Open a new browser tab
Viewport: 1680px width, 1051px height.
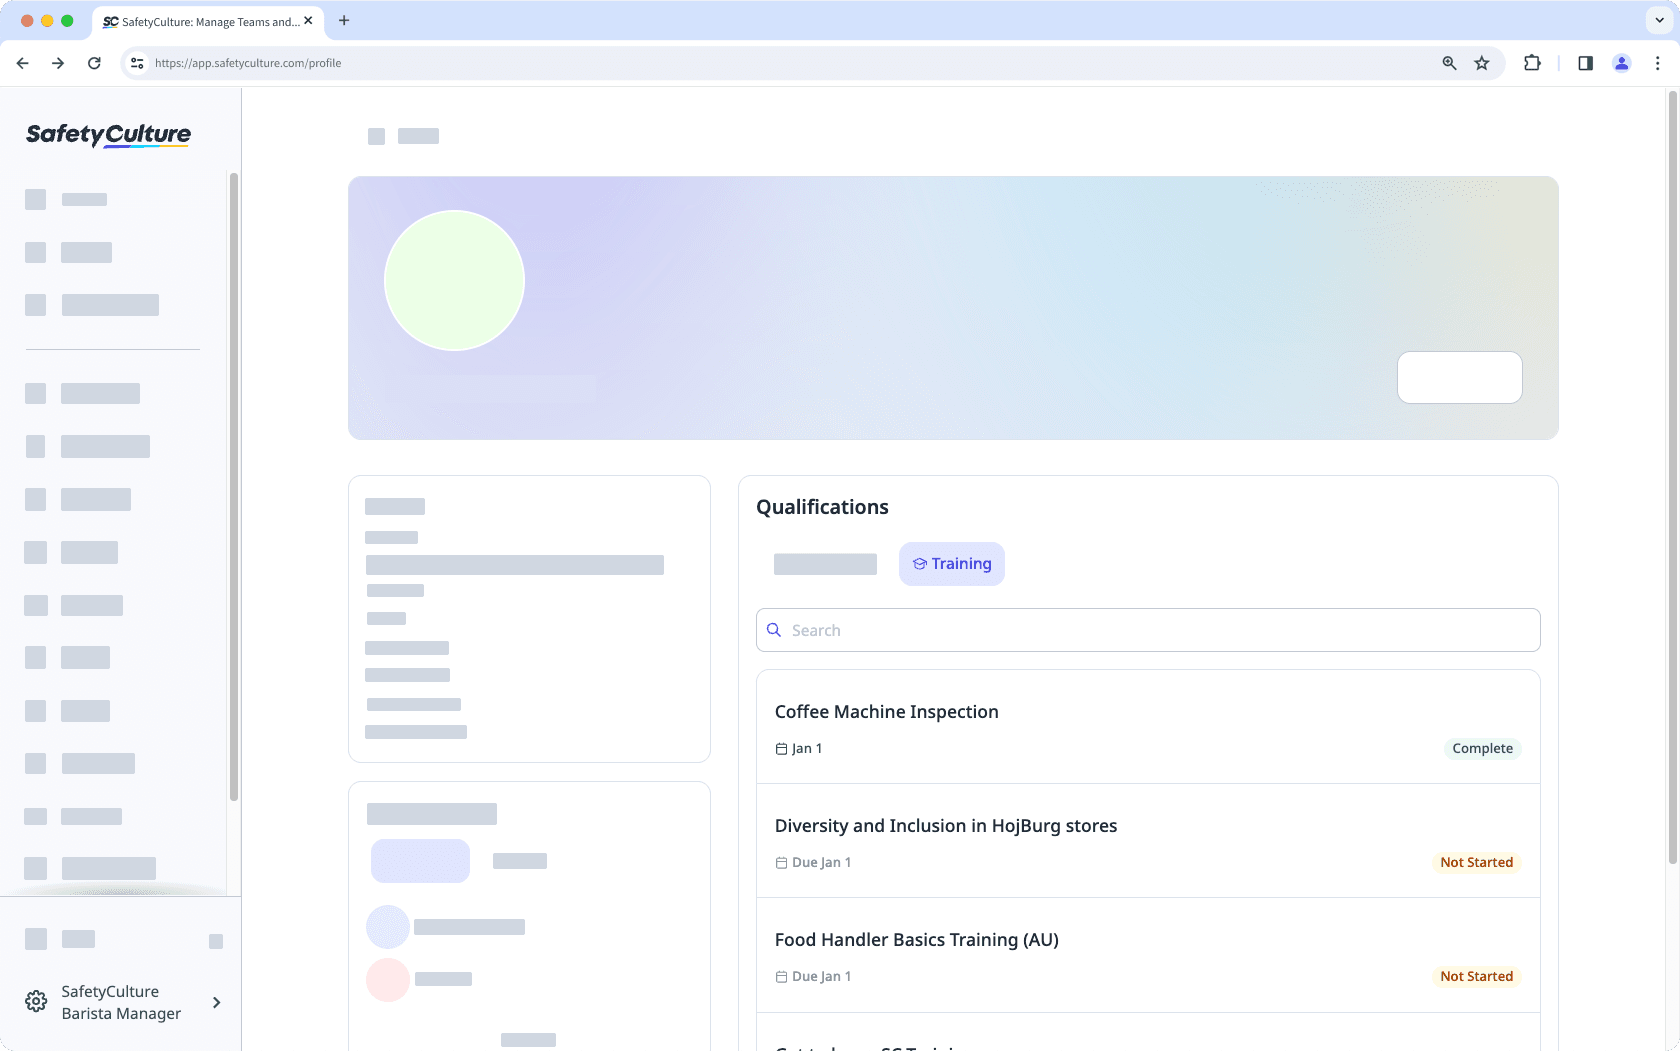click(344, 21)
